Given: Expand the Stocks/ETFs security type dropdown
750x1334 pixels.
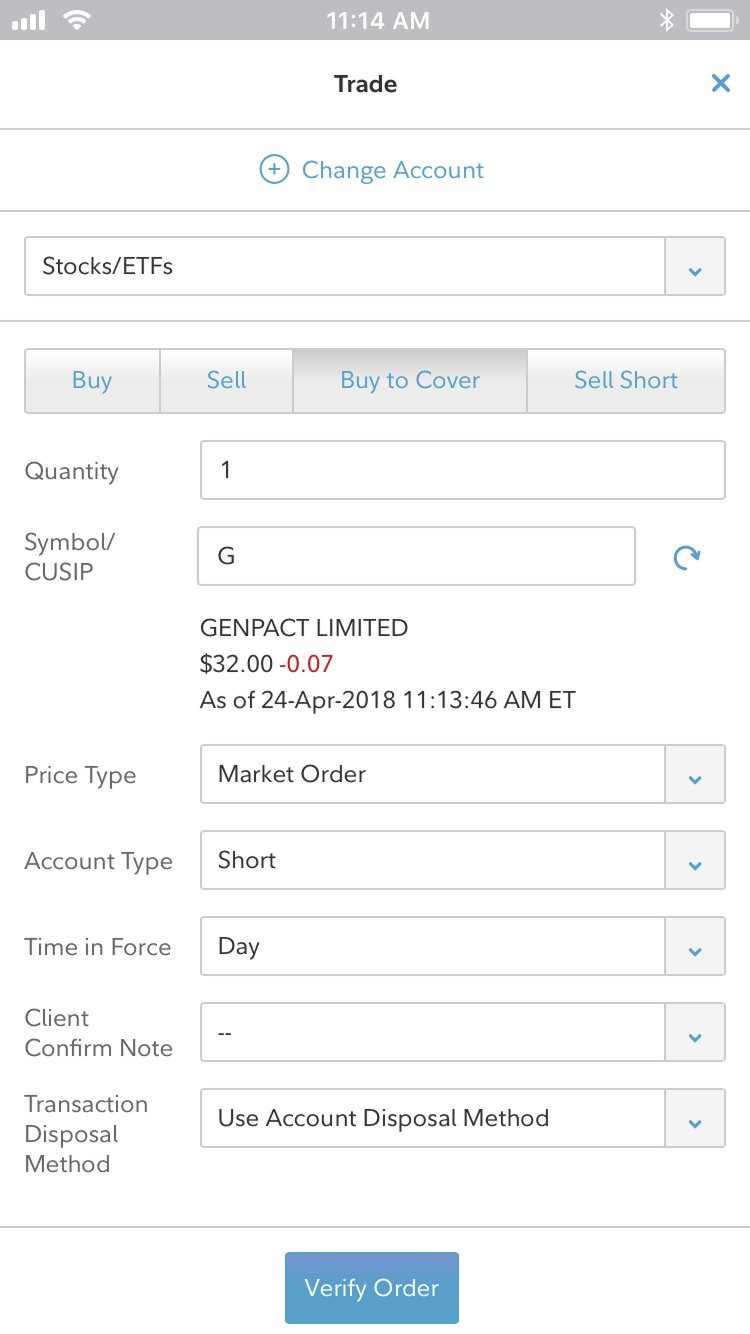Looking at the screenshot, I should [695, 267].
